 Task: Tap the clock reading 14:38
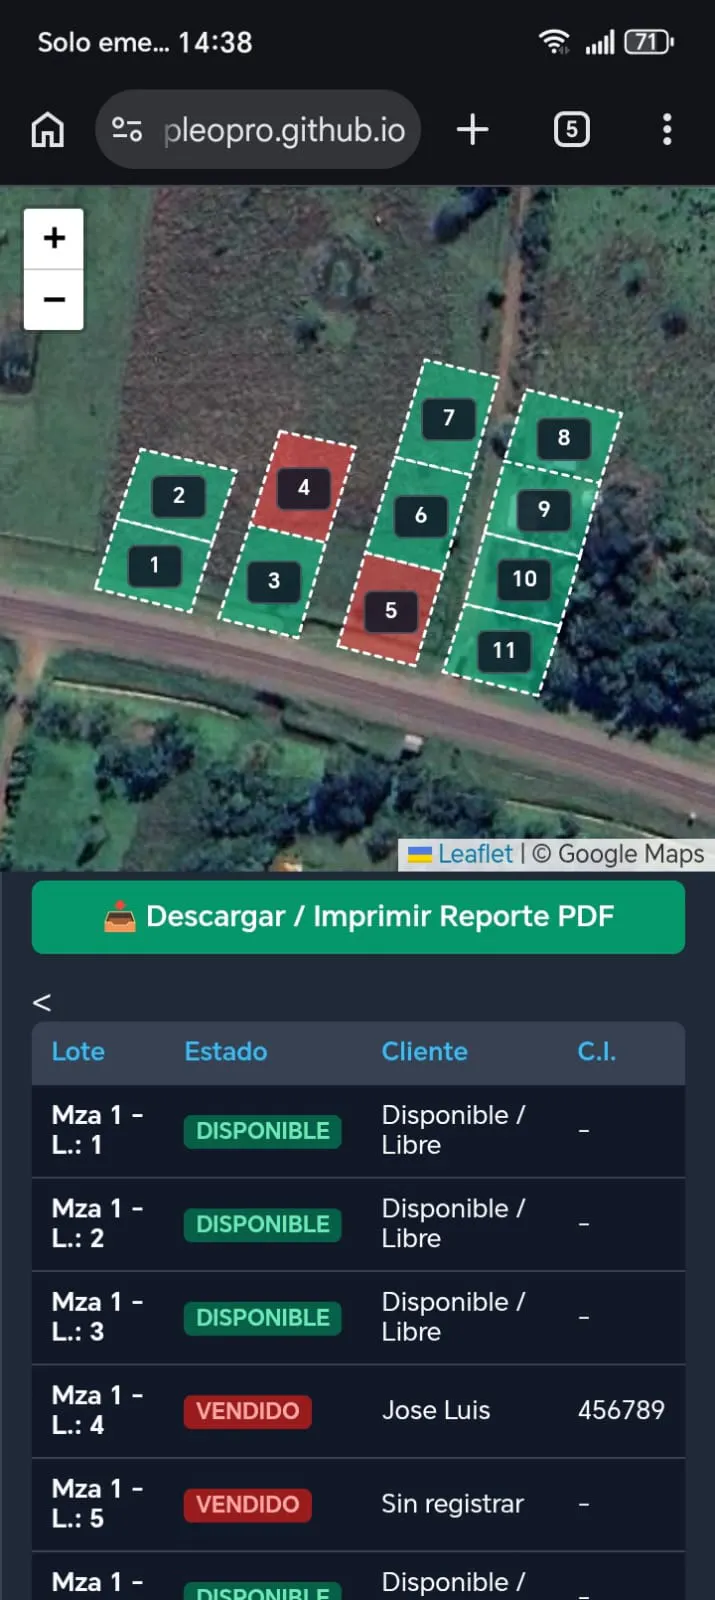[x=215, y=42]
